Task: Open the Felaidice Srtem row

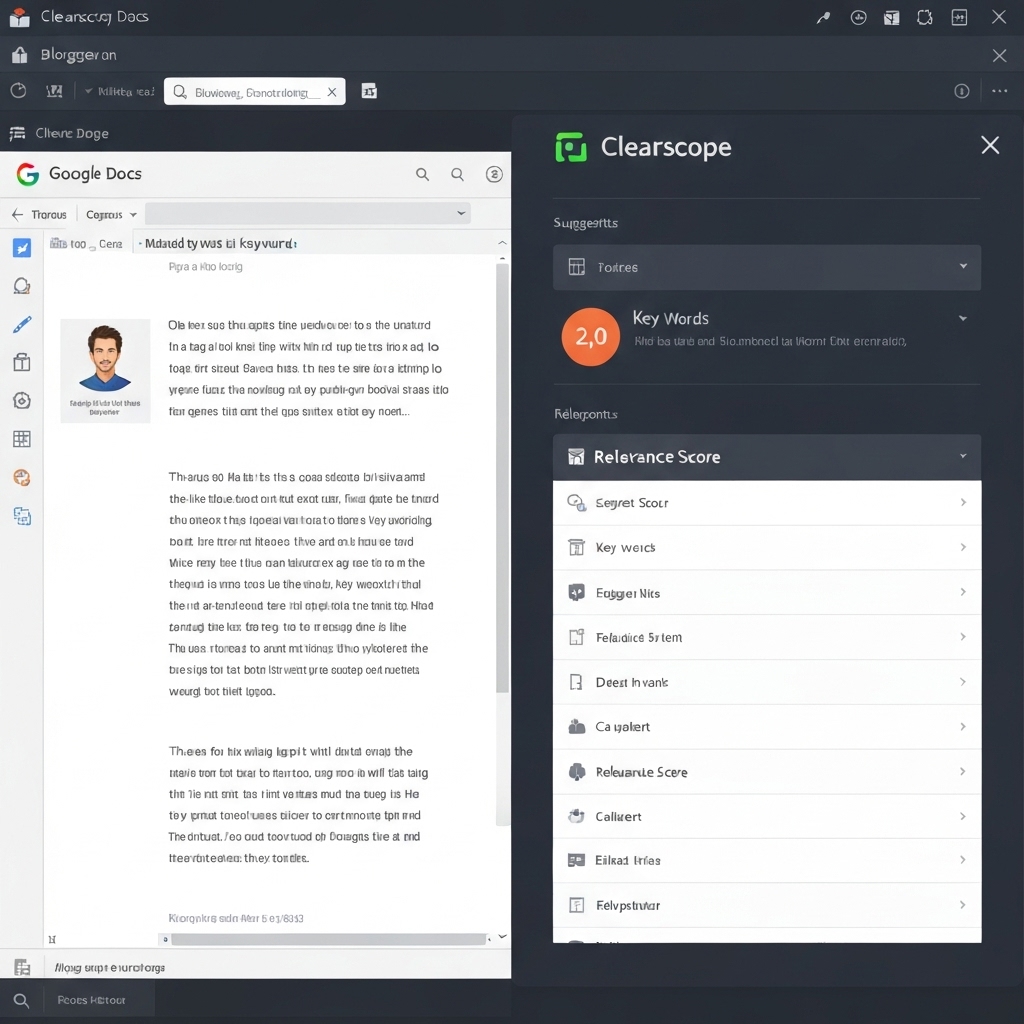Action: (x=767, y=637)
